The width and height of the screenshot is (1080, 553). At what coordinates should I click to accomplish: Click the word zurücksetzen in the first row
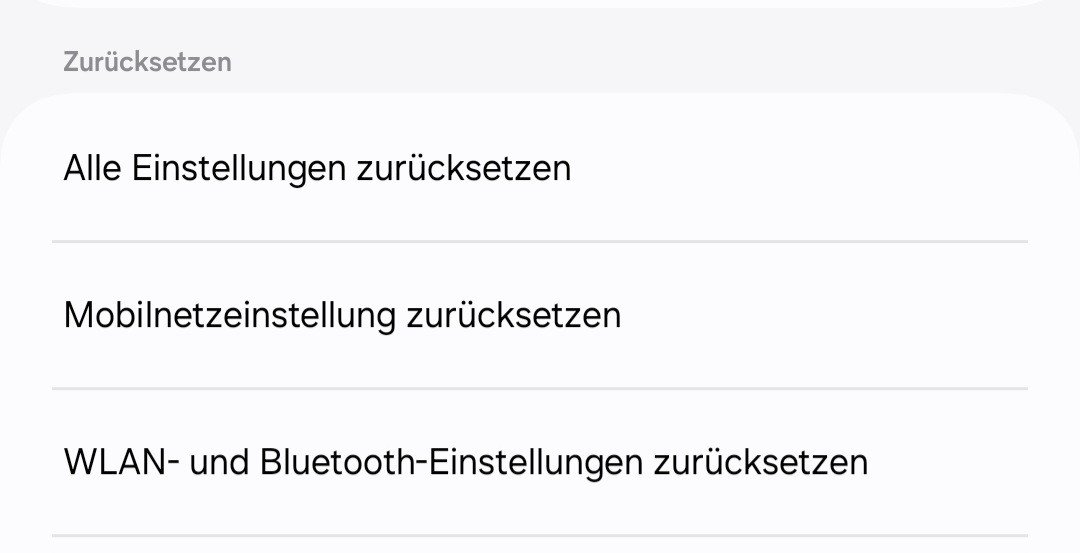(463, 168)
